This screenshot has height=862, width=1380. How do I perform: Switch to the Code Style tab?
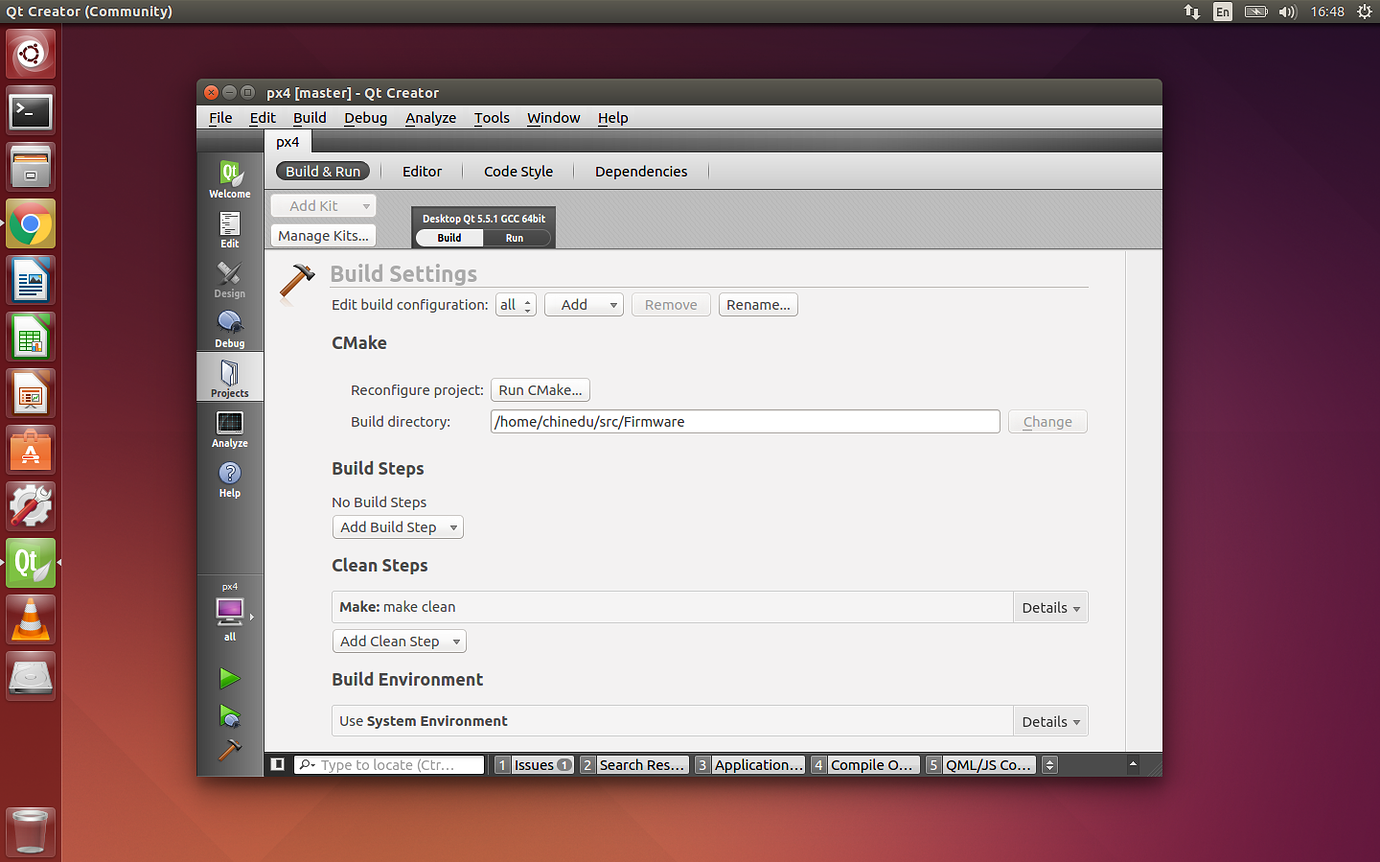pyautogui.click(x=518, y=171)
